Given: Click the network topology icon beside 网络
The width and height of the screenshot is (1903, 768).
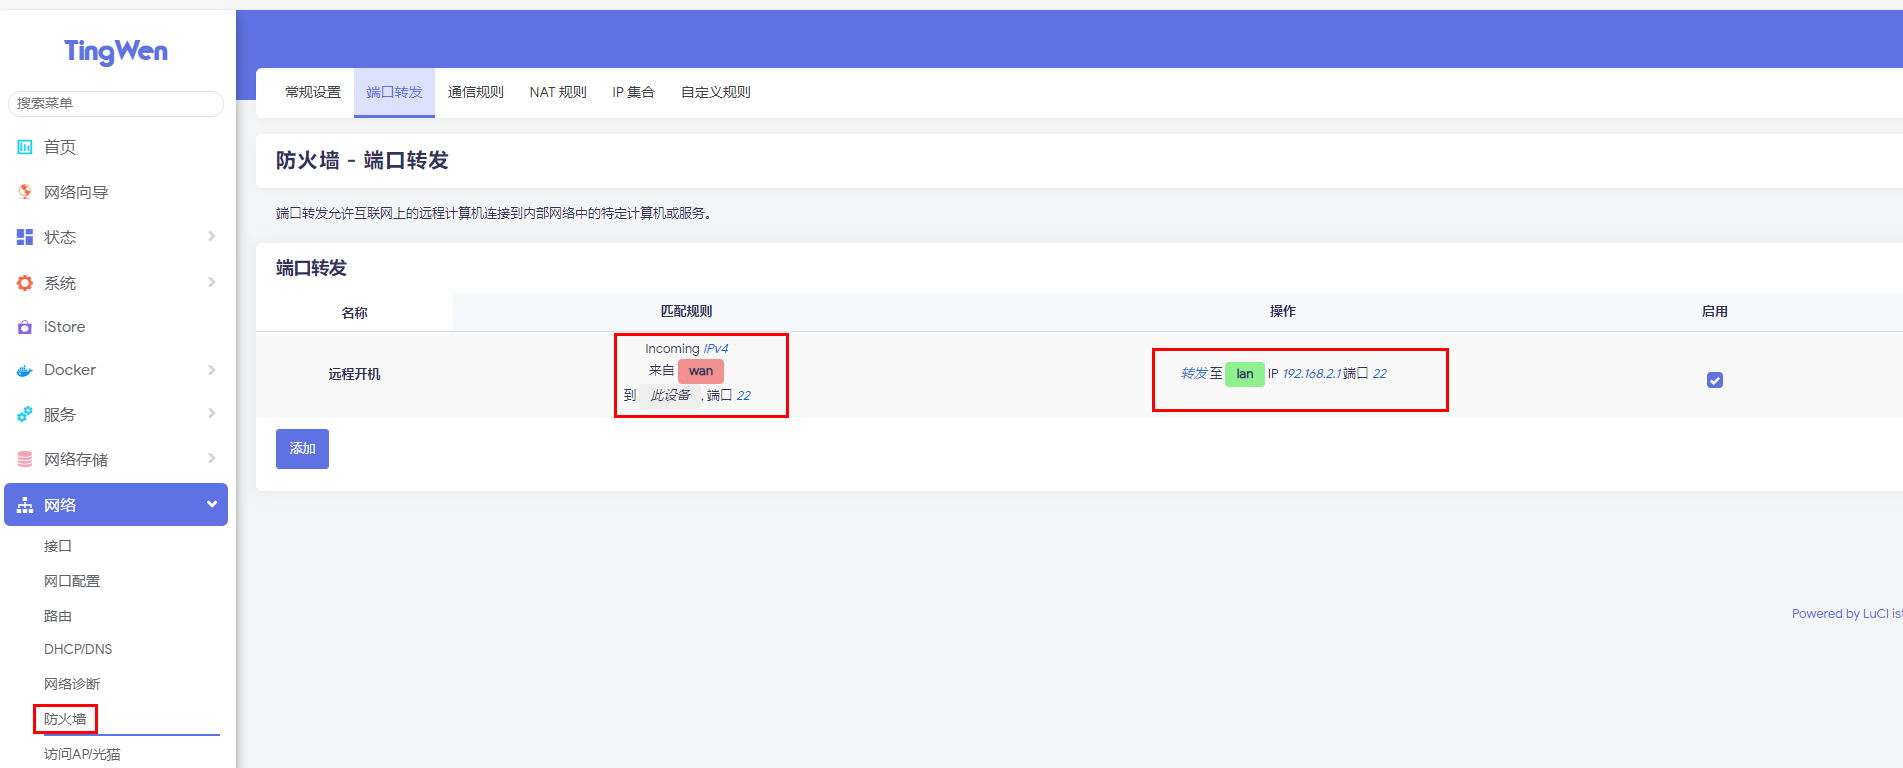Looking at the screenshot, I should click(25, 505).
